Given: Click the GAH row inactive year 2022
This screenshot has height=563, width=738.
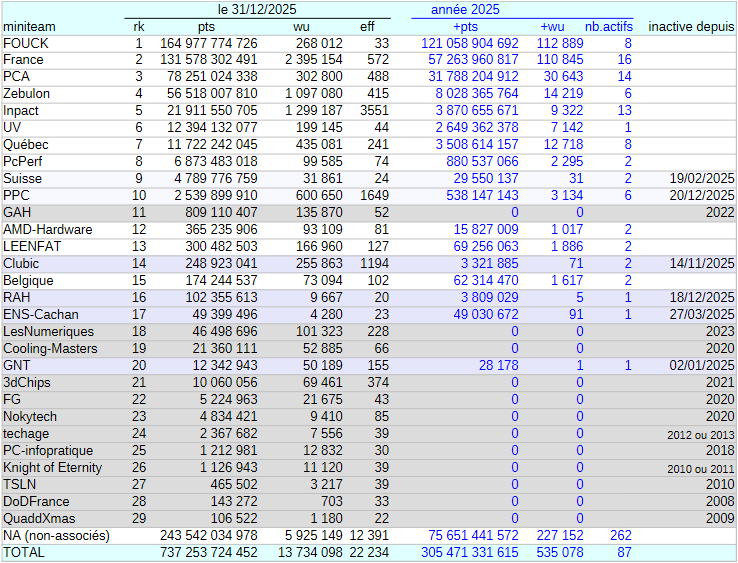Looking at the screenshot, I should tap(720, 213).
